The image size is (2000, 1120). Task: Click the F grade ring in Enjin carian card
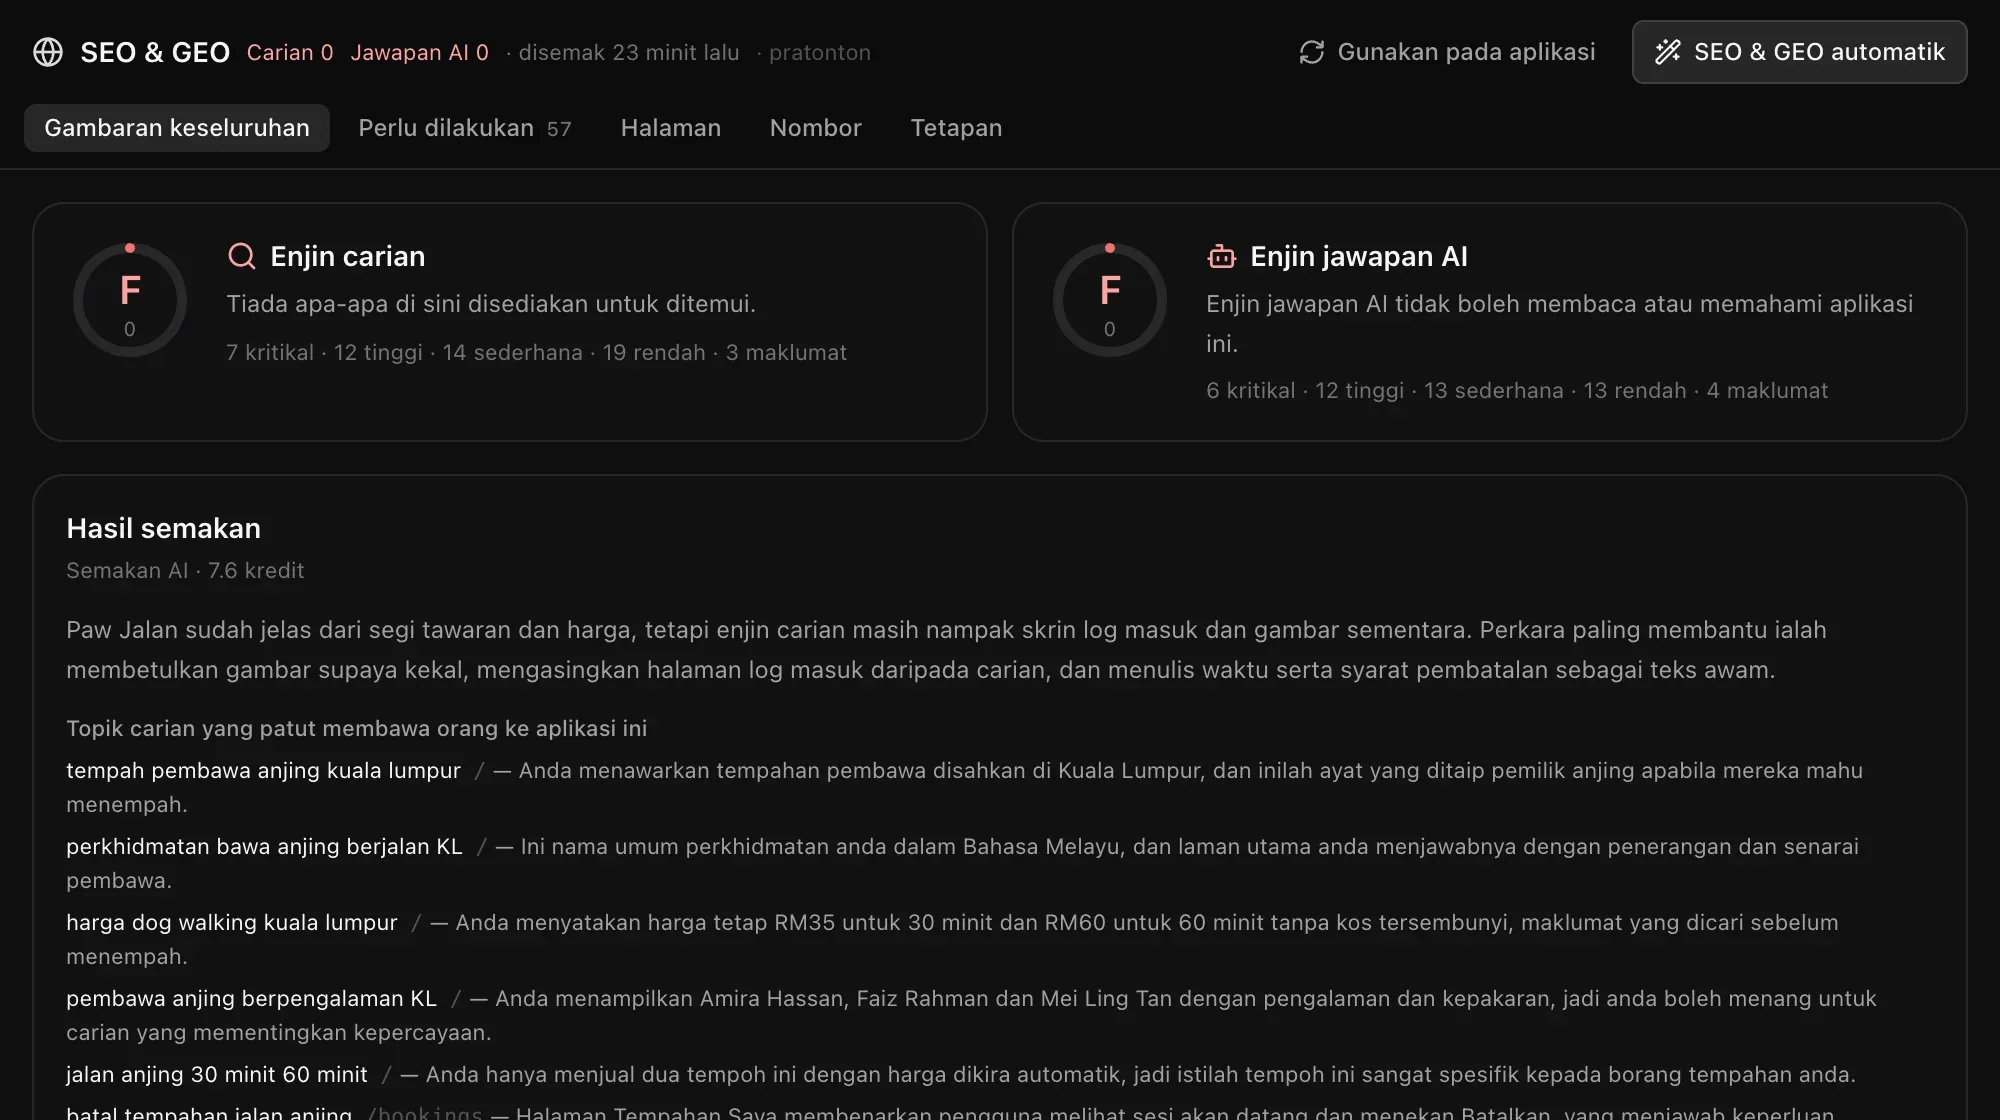tap(130, 300)
